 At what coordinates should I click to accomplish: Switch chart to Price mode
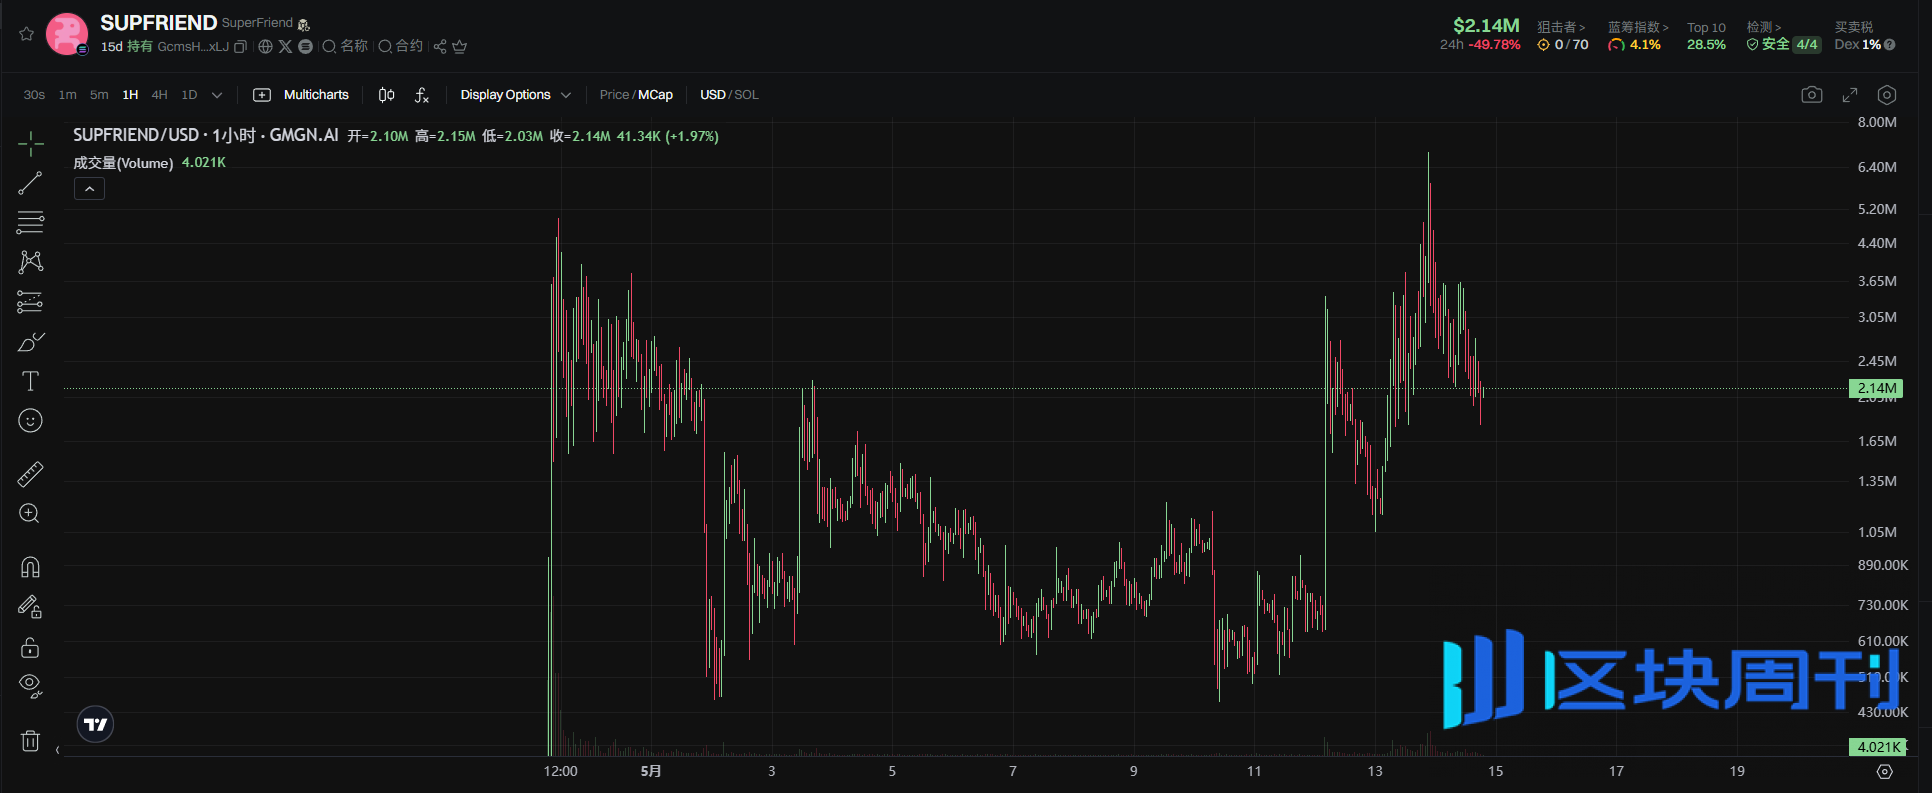coord(614,95)
